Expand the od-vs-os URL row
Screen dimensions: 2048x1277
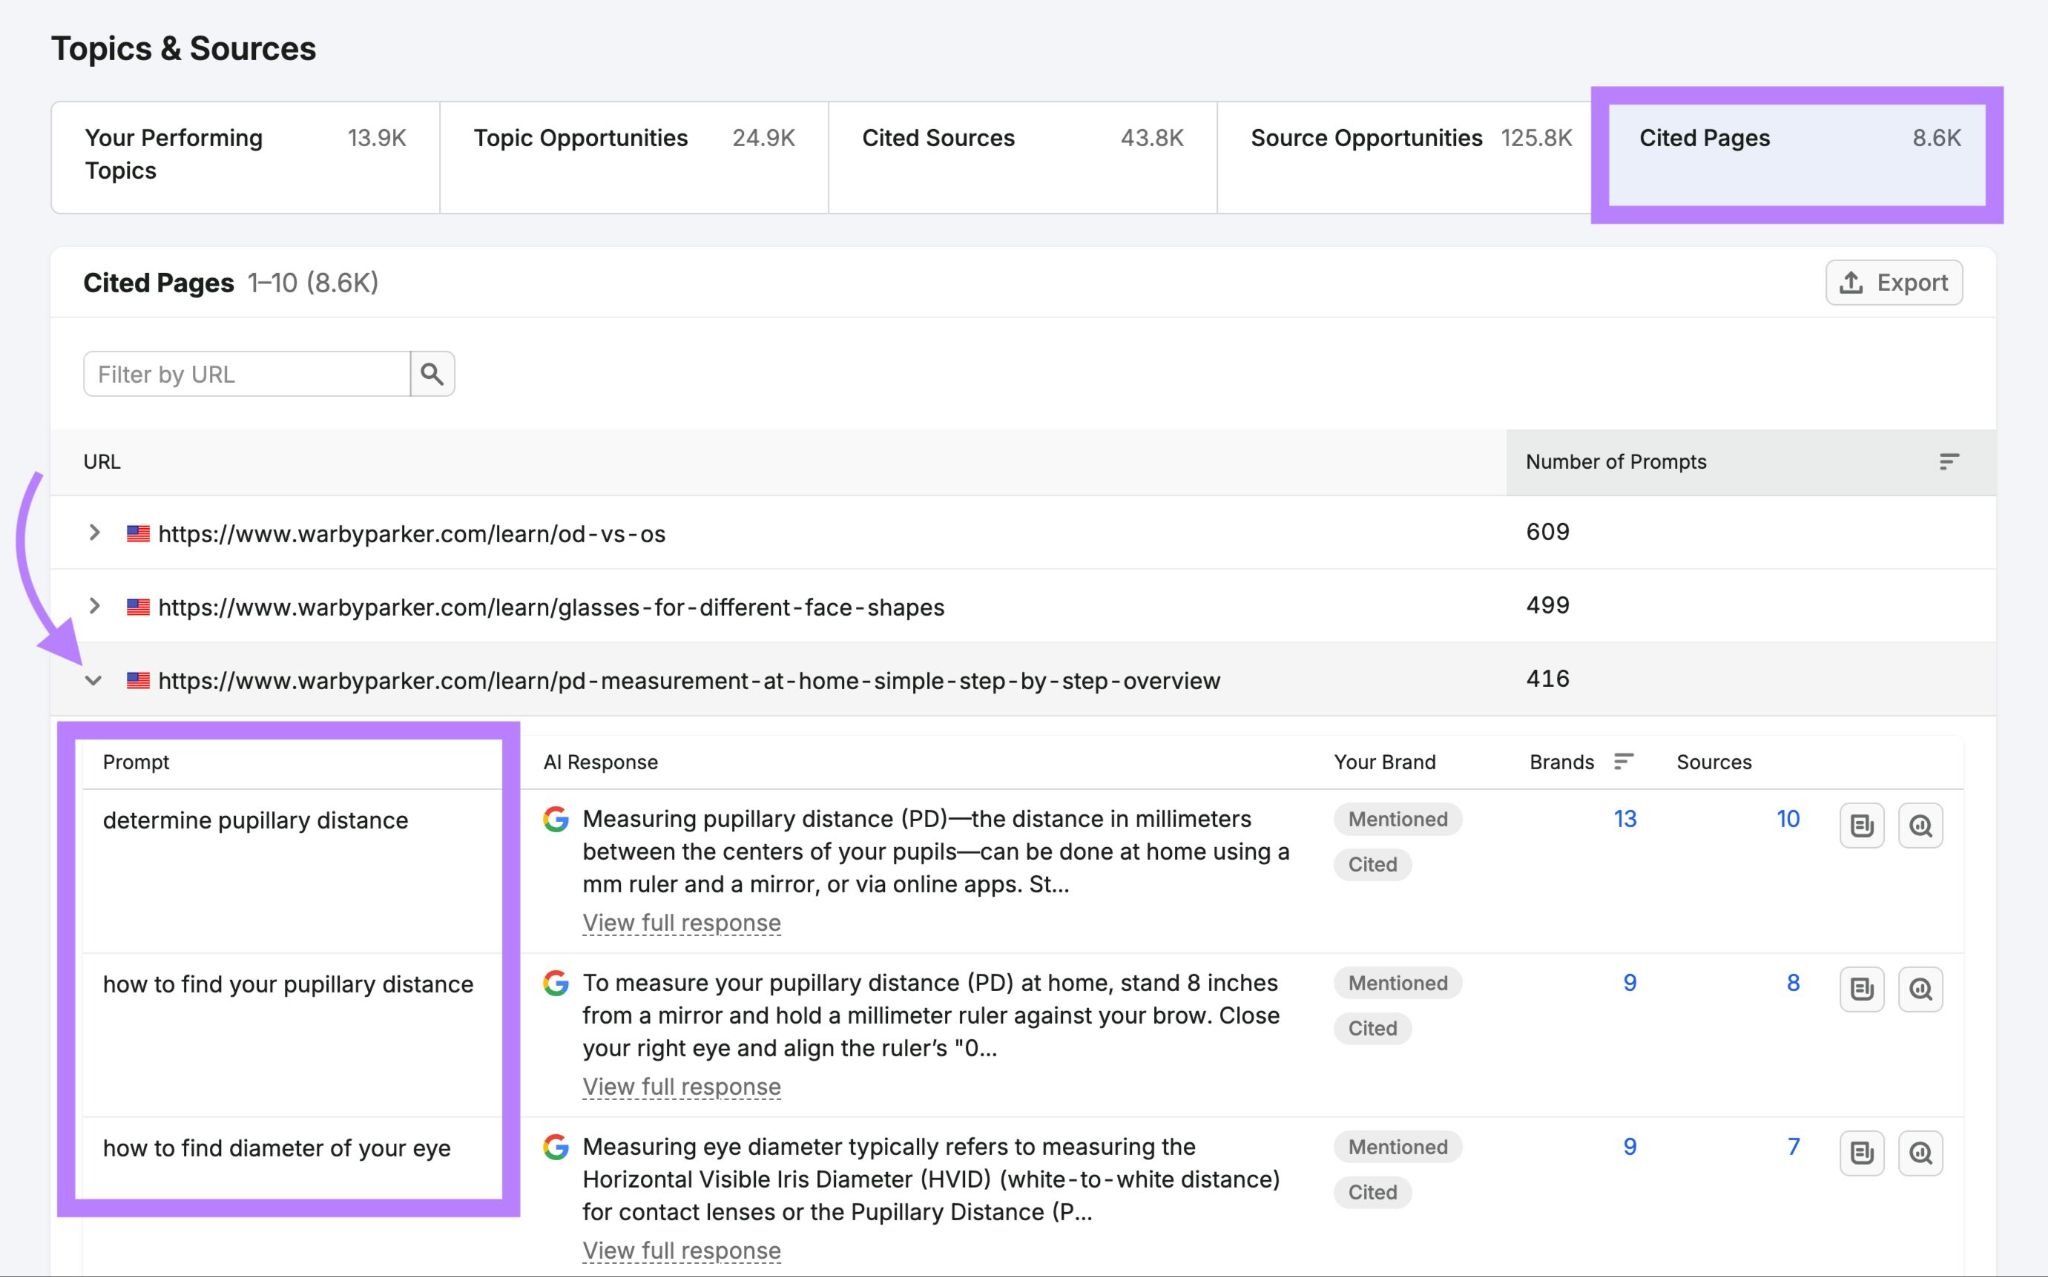(94, 533)
